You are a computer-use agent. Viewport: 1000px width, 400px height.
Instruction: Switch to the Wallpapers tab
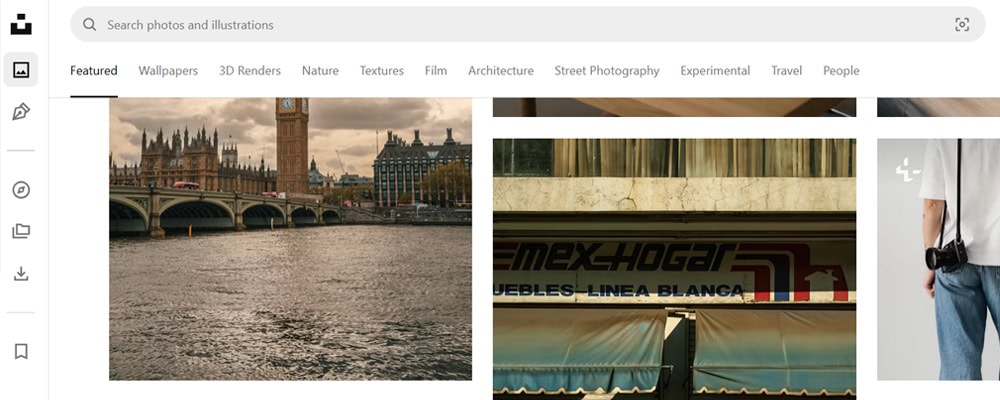[168, 71]
